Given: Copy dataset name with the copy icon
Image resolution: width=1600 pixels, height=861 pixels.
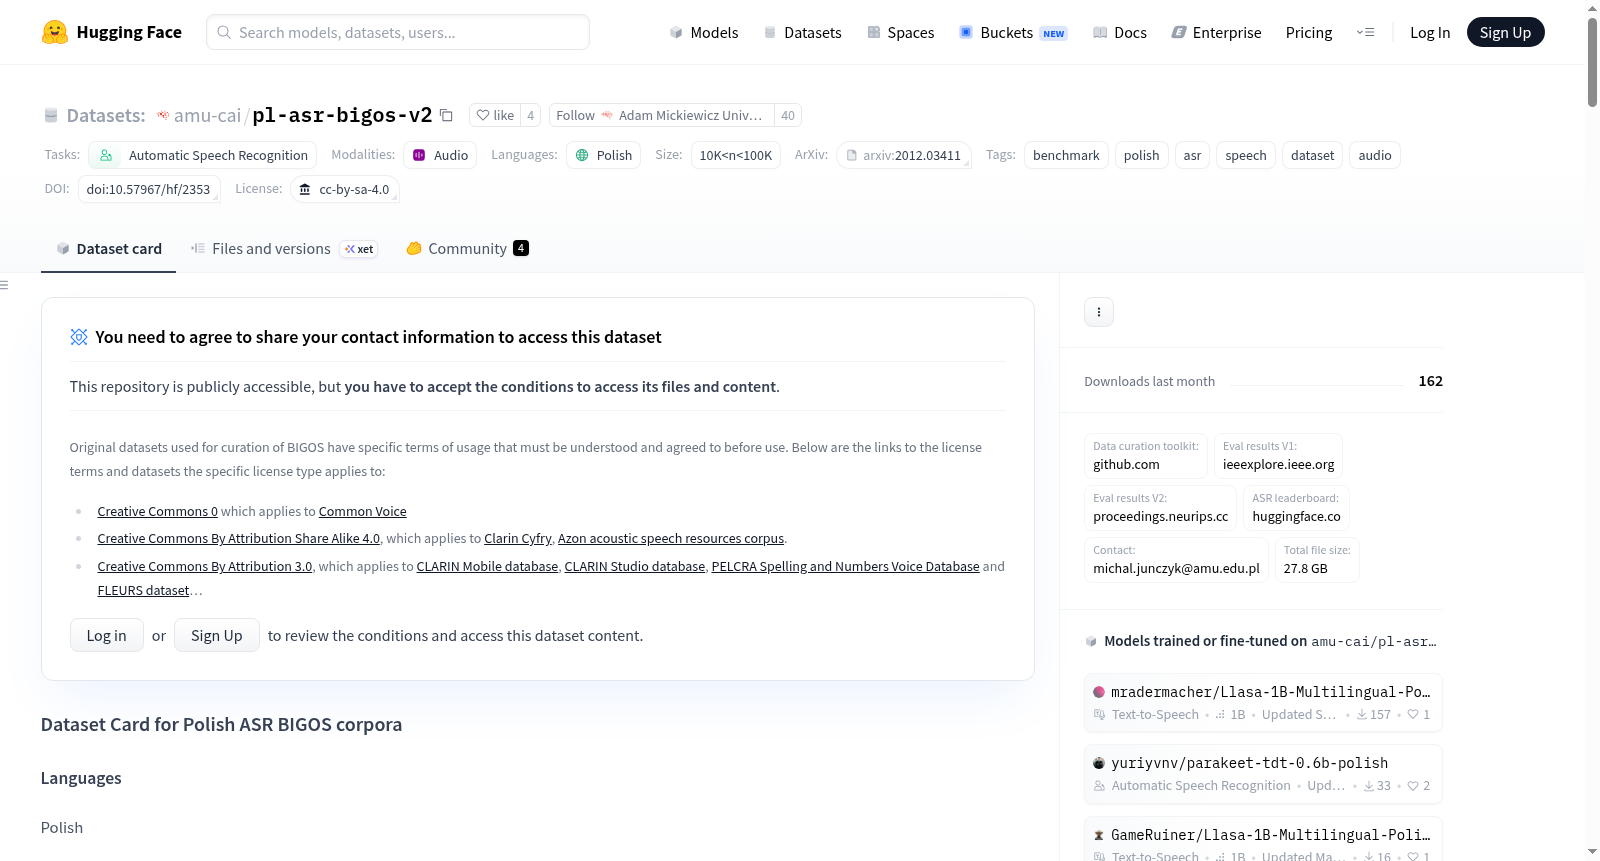Looking at the screenshot, I should pyautogui.click(x=447, y=115).
